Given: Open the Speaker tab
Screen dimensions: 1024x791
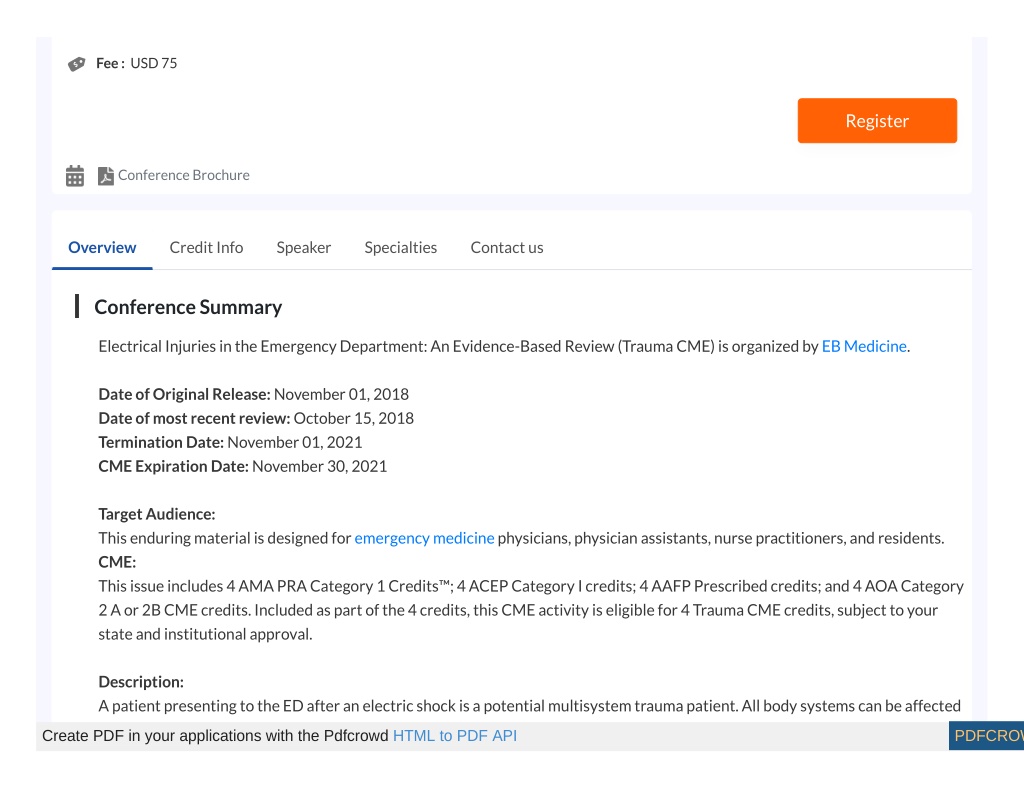Looking at the screenshot, I should click(304, 248).
